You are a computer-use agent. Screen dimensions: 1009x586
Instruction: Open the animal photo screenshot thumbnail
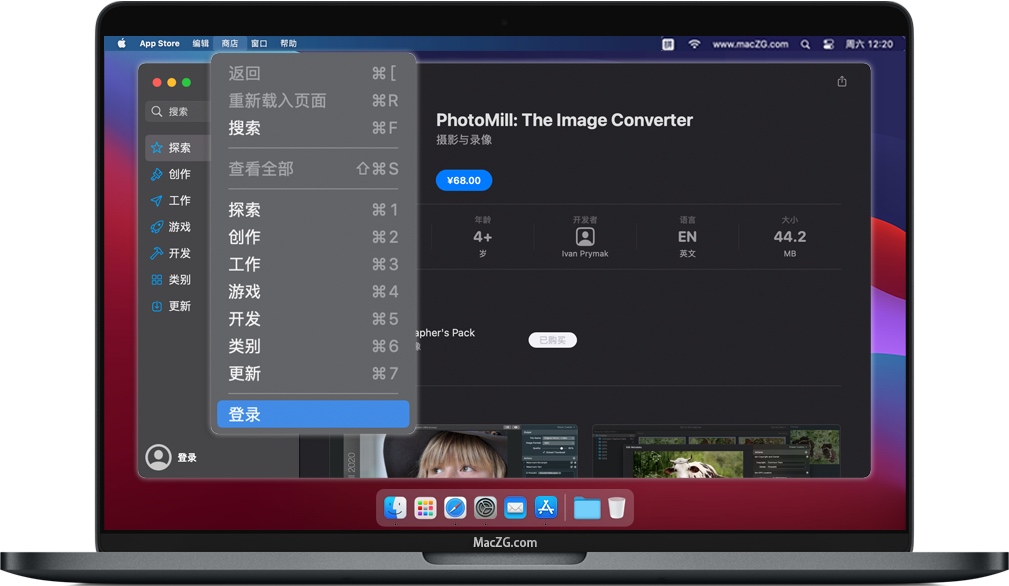pyautogui.click(x=716, y=451)
